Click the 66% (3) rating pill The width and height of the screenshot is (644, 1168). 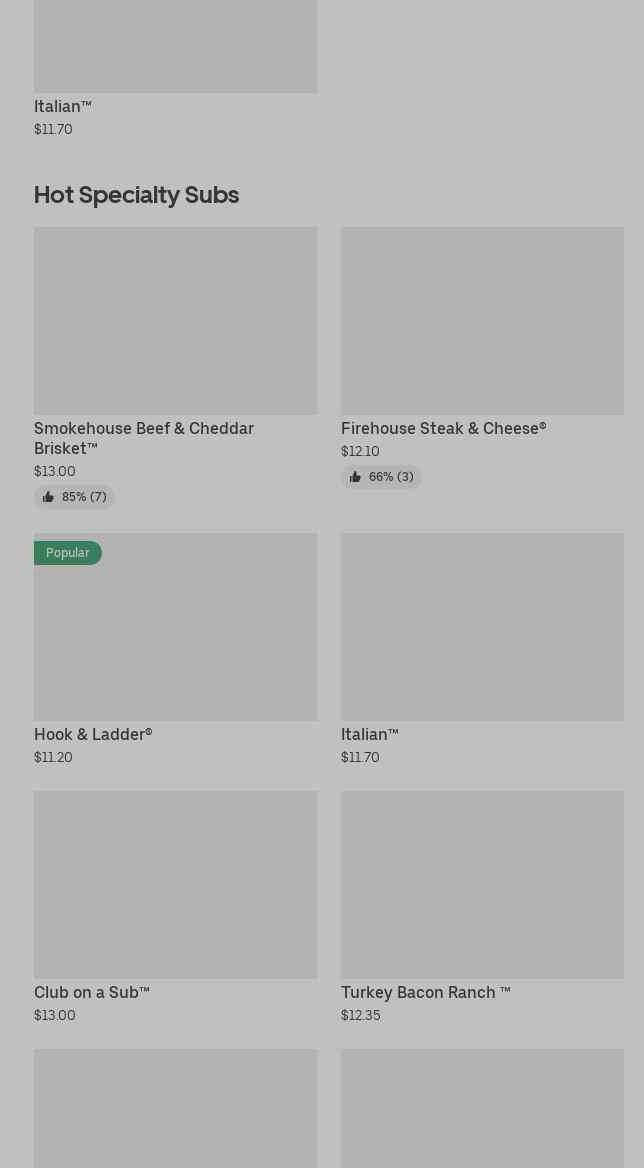click(x=381, y=477)
